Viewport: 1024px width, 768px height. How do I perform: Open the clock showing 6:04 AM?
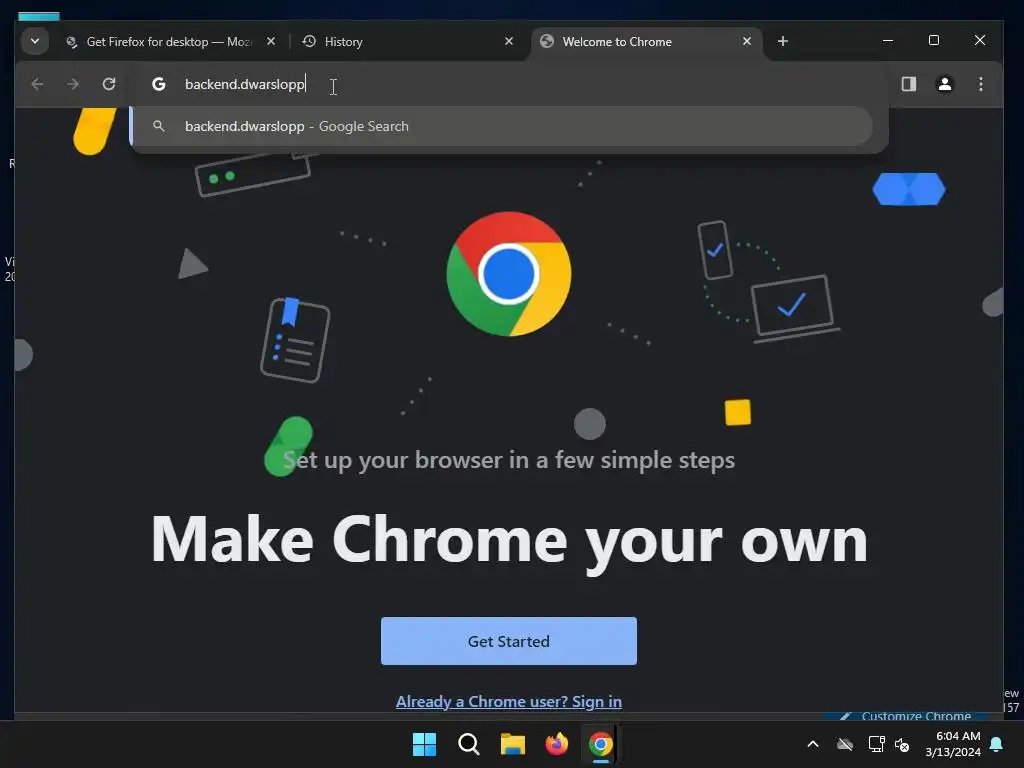(x=953, y=744)
